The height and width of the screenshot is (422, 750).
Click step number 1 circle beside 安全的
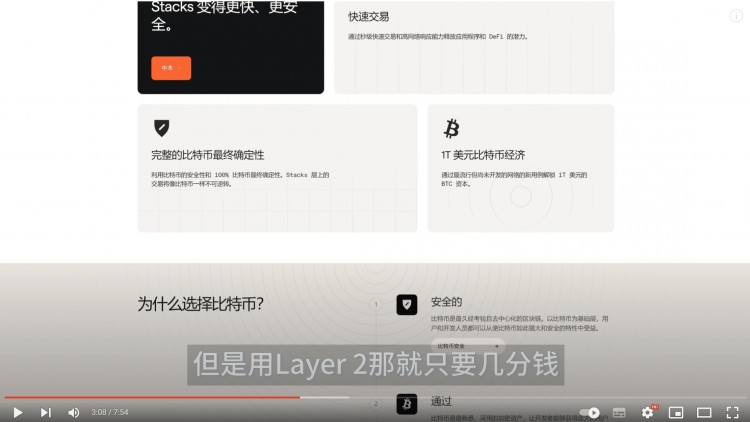coord(376,304)
